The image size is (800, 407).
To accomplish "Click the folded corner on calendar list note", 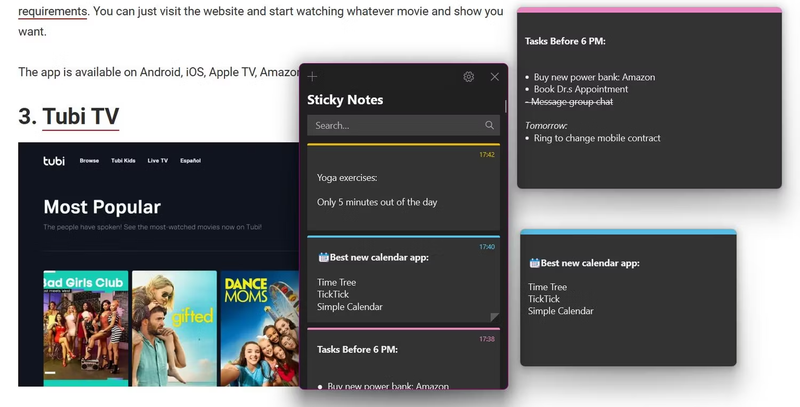I will [494, 317].
